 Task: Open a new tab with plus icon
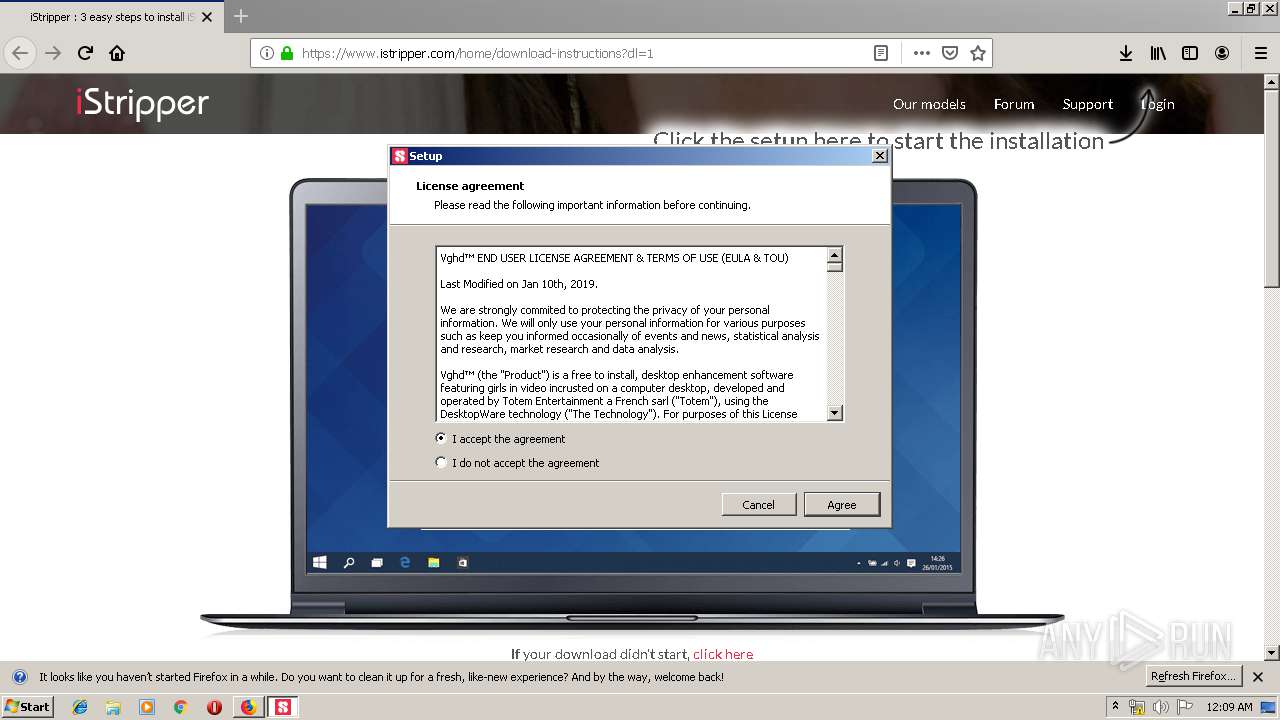click(x=241, y=16)
